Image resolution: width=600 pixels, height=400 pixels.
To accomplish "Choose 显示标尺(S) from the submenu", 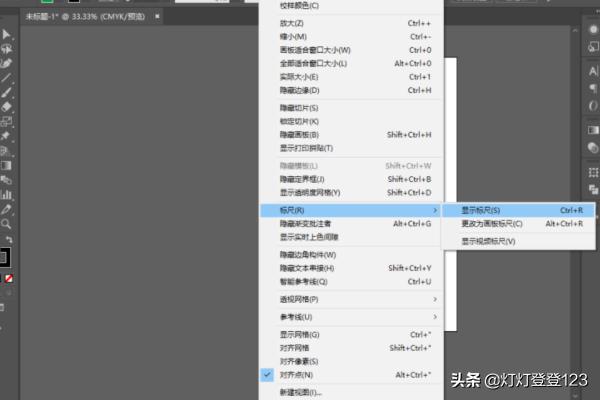I will click(x=480, y=210).
